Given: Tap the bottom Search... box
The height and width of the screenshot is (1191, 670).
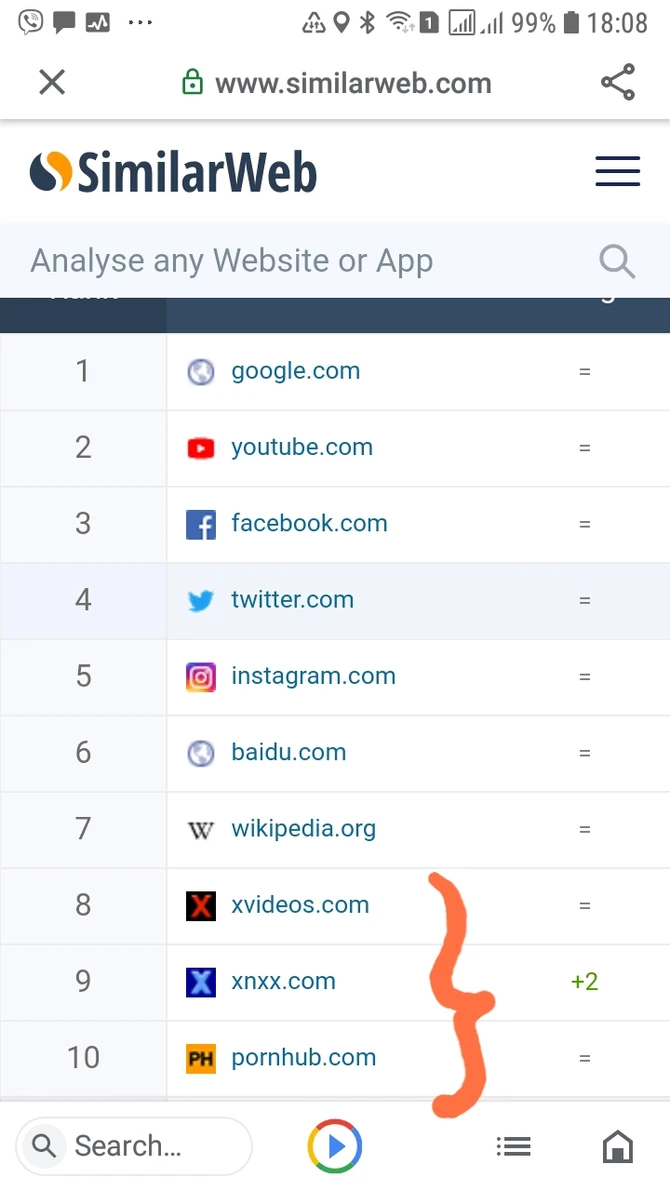Looking at the screenshot, I should coord(134,1146).
